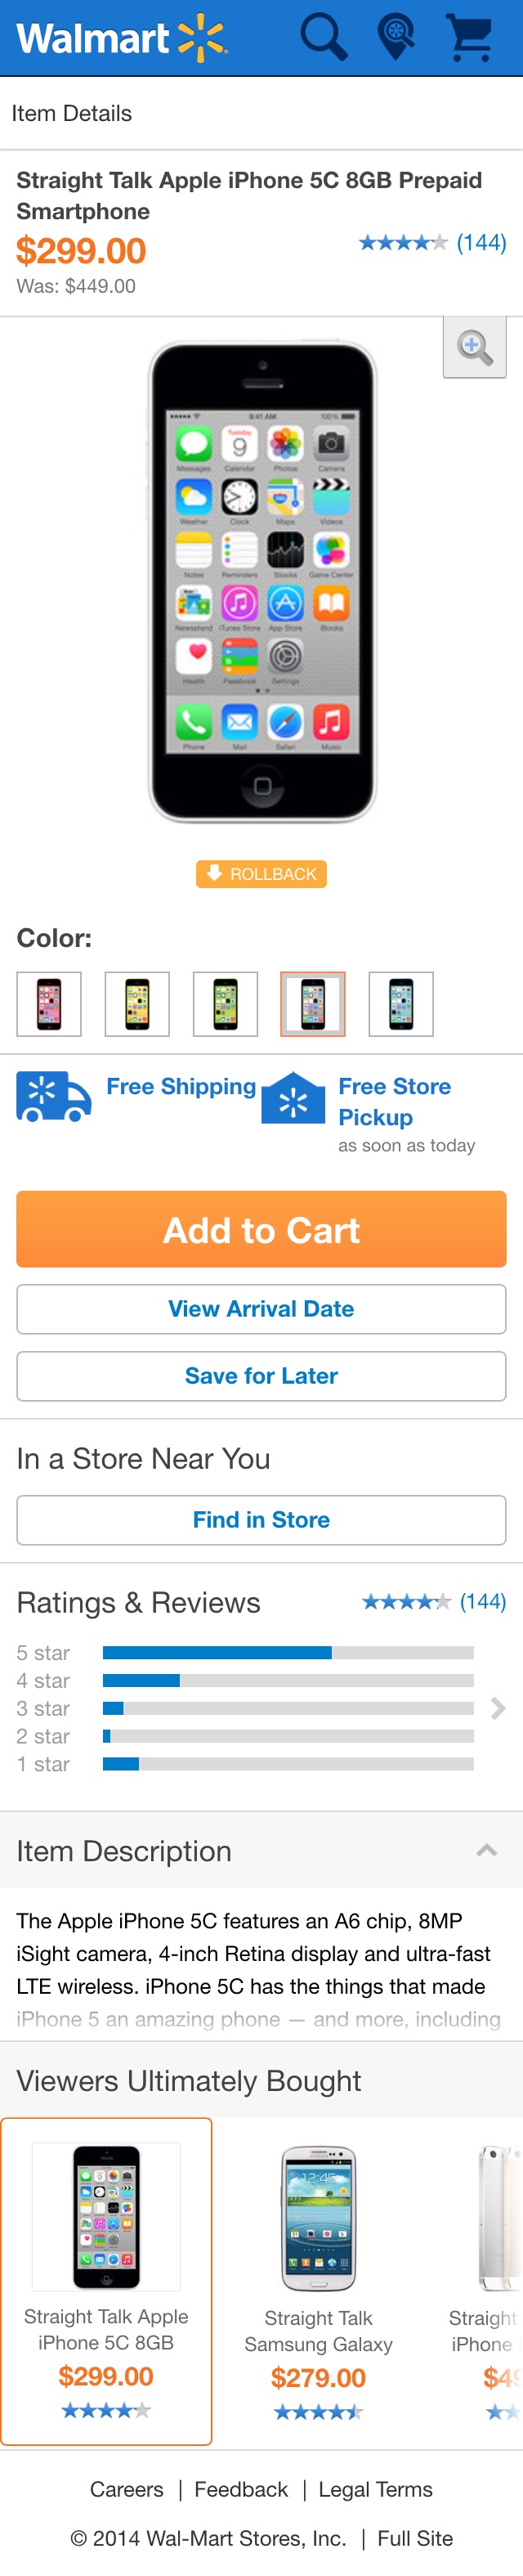Click the Add to Cart button
523x2576 pixels.
point(260,1229)
